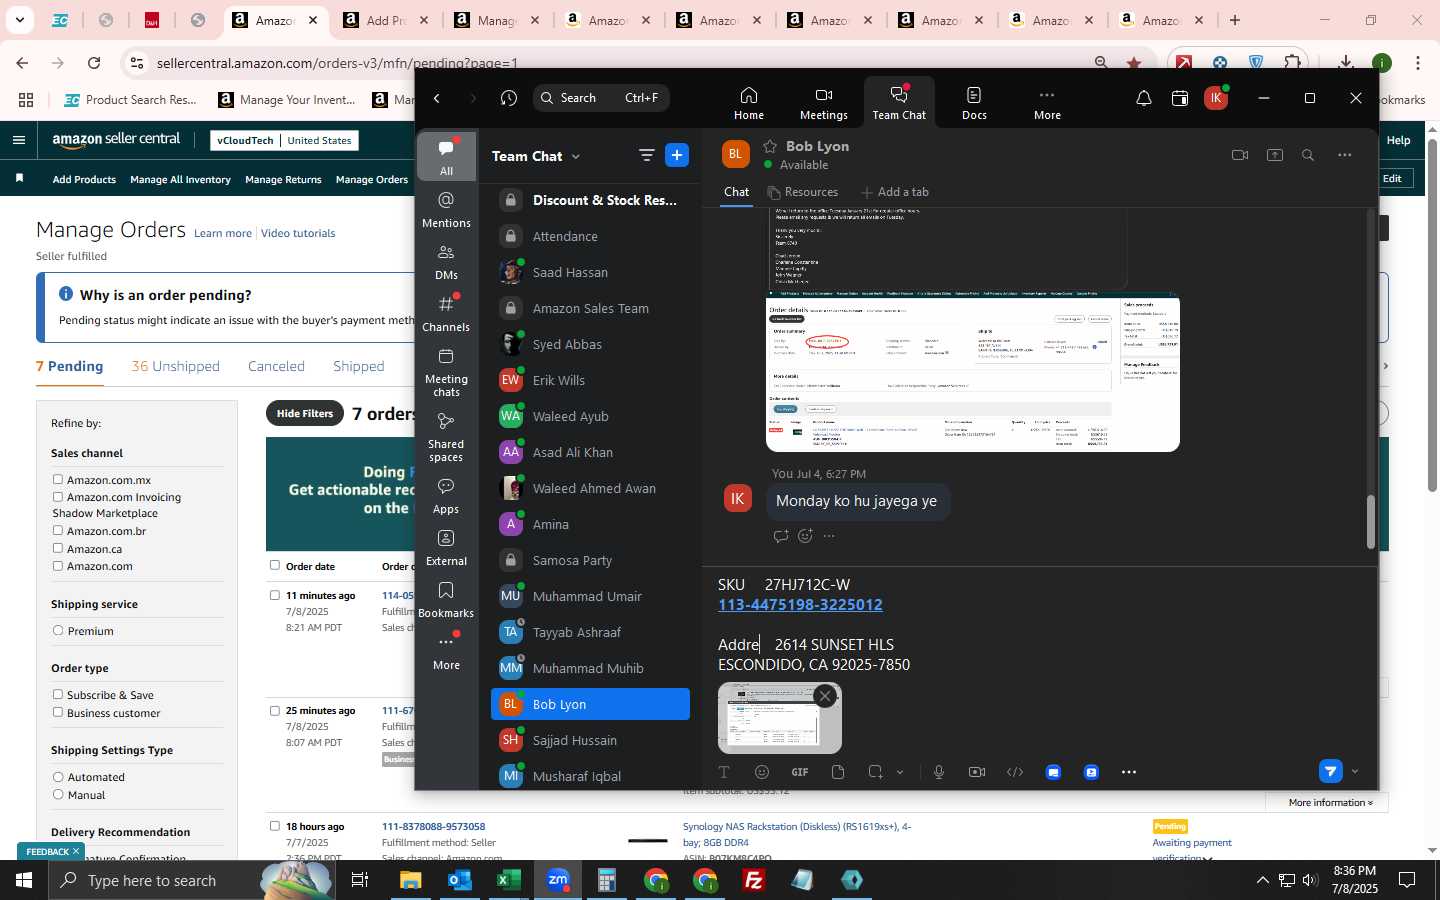Open Bookmarks in Zoom sidebar

coord(446,600)
